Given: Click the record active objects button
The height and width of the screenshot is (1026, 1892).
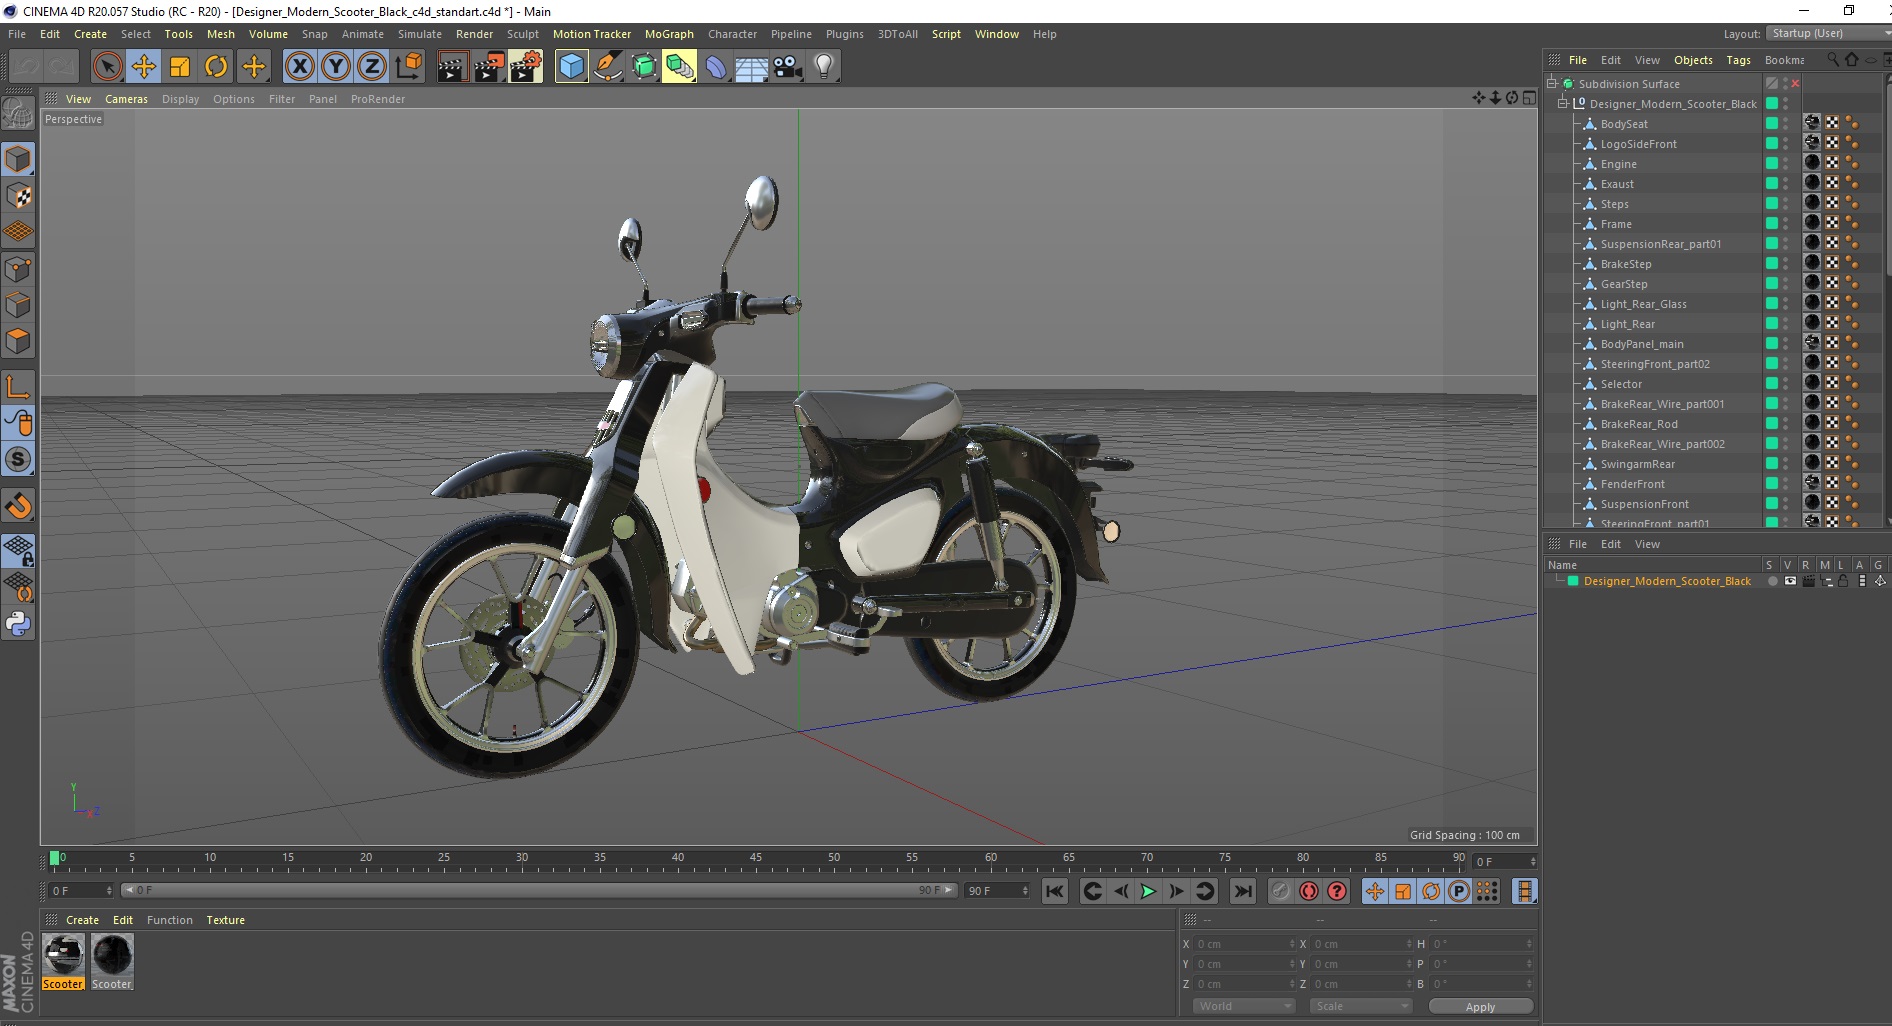Looking at the screenshot, I should [x=1281, y=891].
